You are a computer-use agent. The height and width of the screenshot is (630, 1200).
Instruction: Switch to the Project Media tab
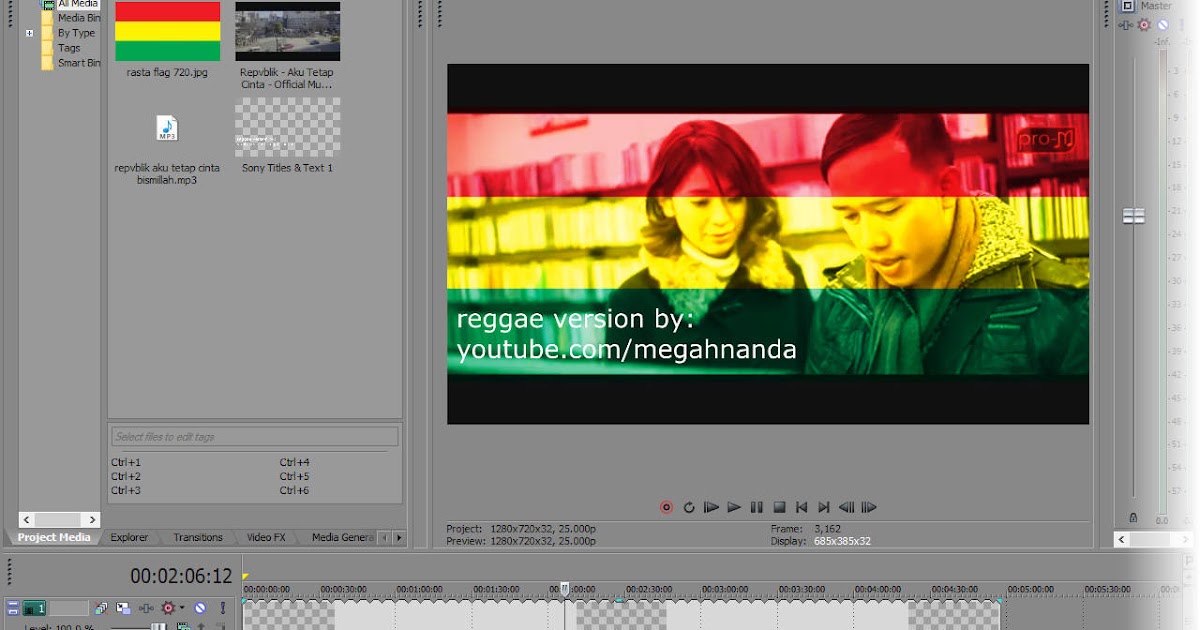[x=54, y=537]
